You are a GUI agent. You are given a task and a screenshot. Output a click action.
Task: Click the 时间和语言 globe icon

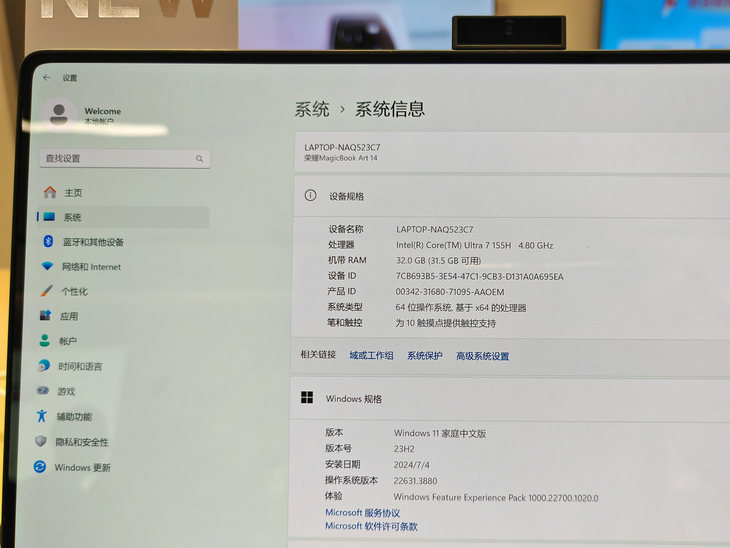(x=44, y=365)
